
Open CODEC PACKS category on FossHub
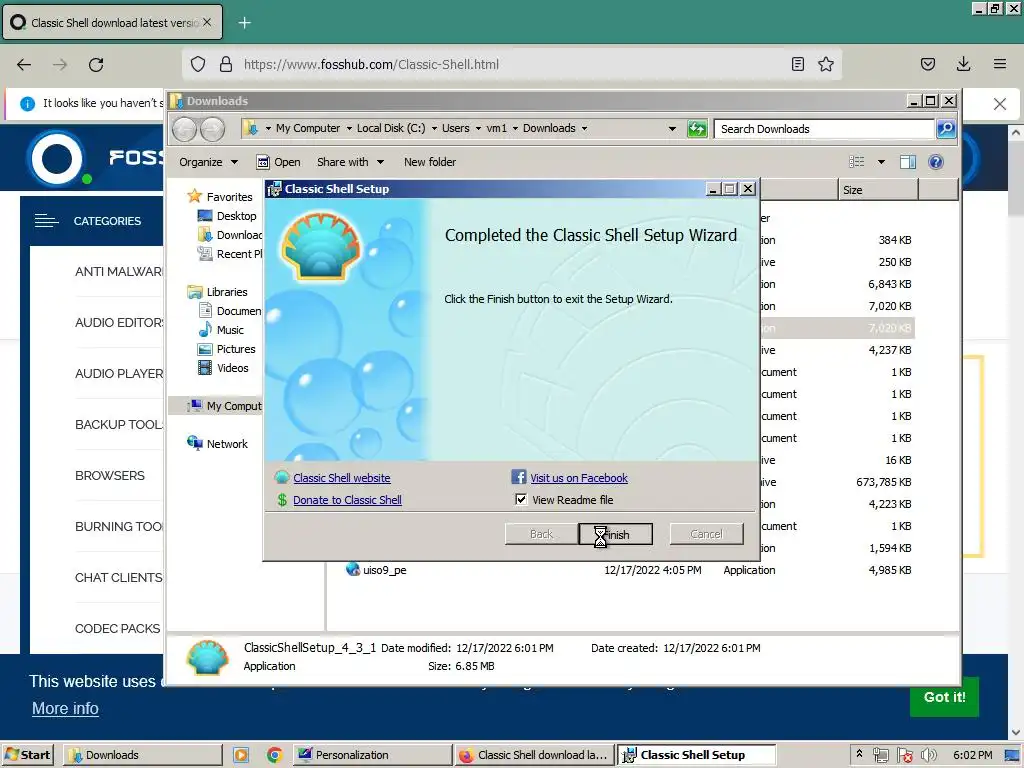[x=118, y=628]
